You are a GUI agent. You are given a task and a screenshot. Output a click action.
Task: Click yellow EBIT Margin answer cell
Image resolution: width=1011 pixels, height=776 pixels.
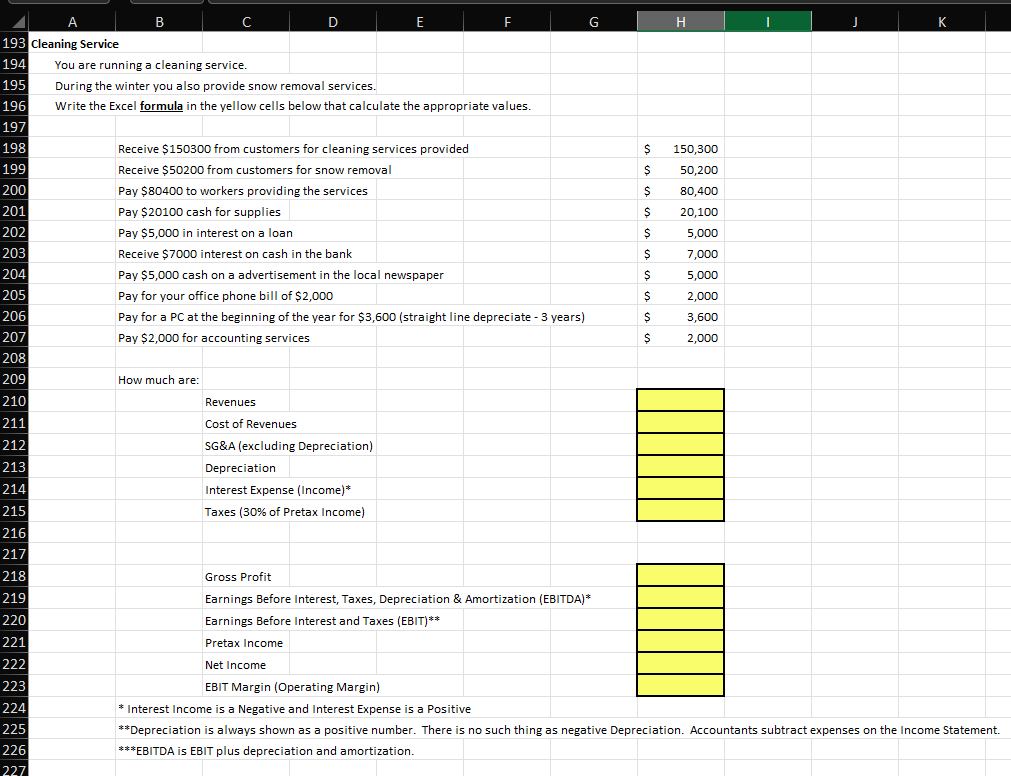[680, 685]
